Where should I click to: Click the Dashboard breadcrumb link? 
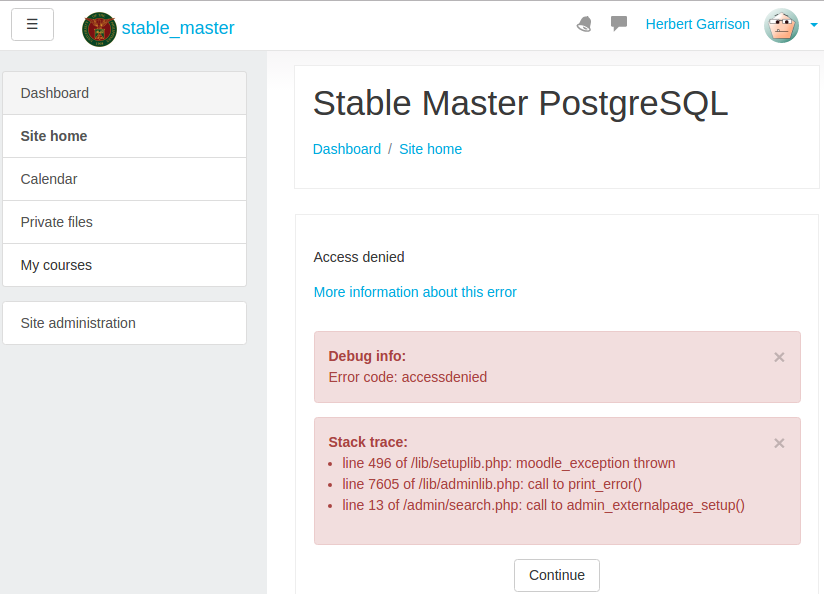click(x=347, y=149)
